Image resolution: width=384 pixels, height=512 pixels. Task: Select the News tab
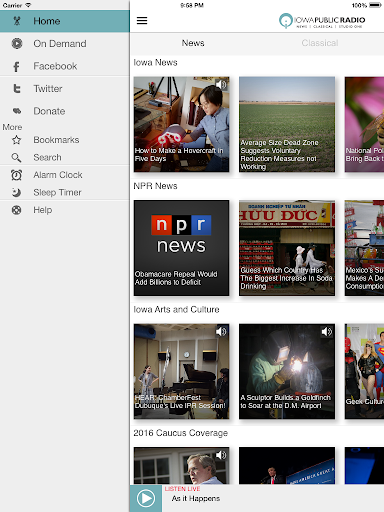[193, 43]
